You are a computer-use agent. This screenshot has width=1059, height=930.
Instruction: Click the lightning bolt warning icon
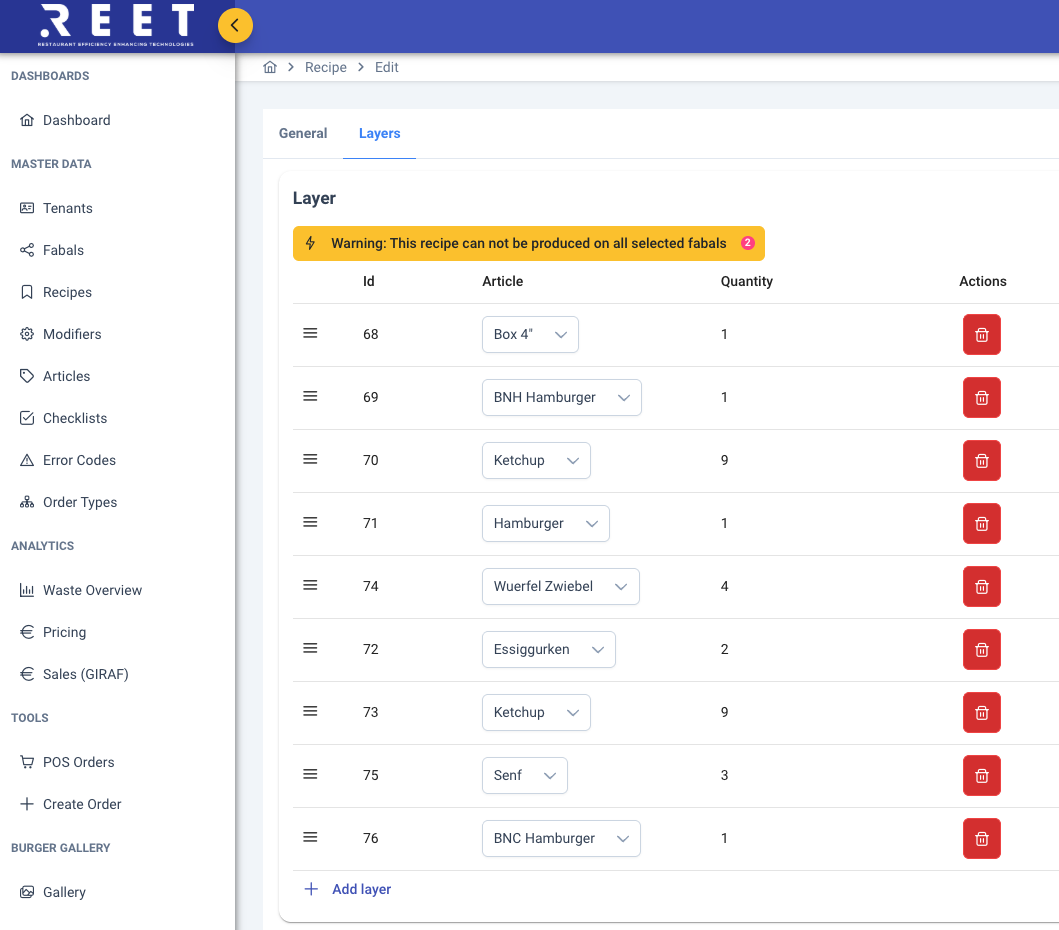click(311, 243)
